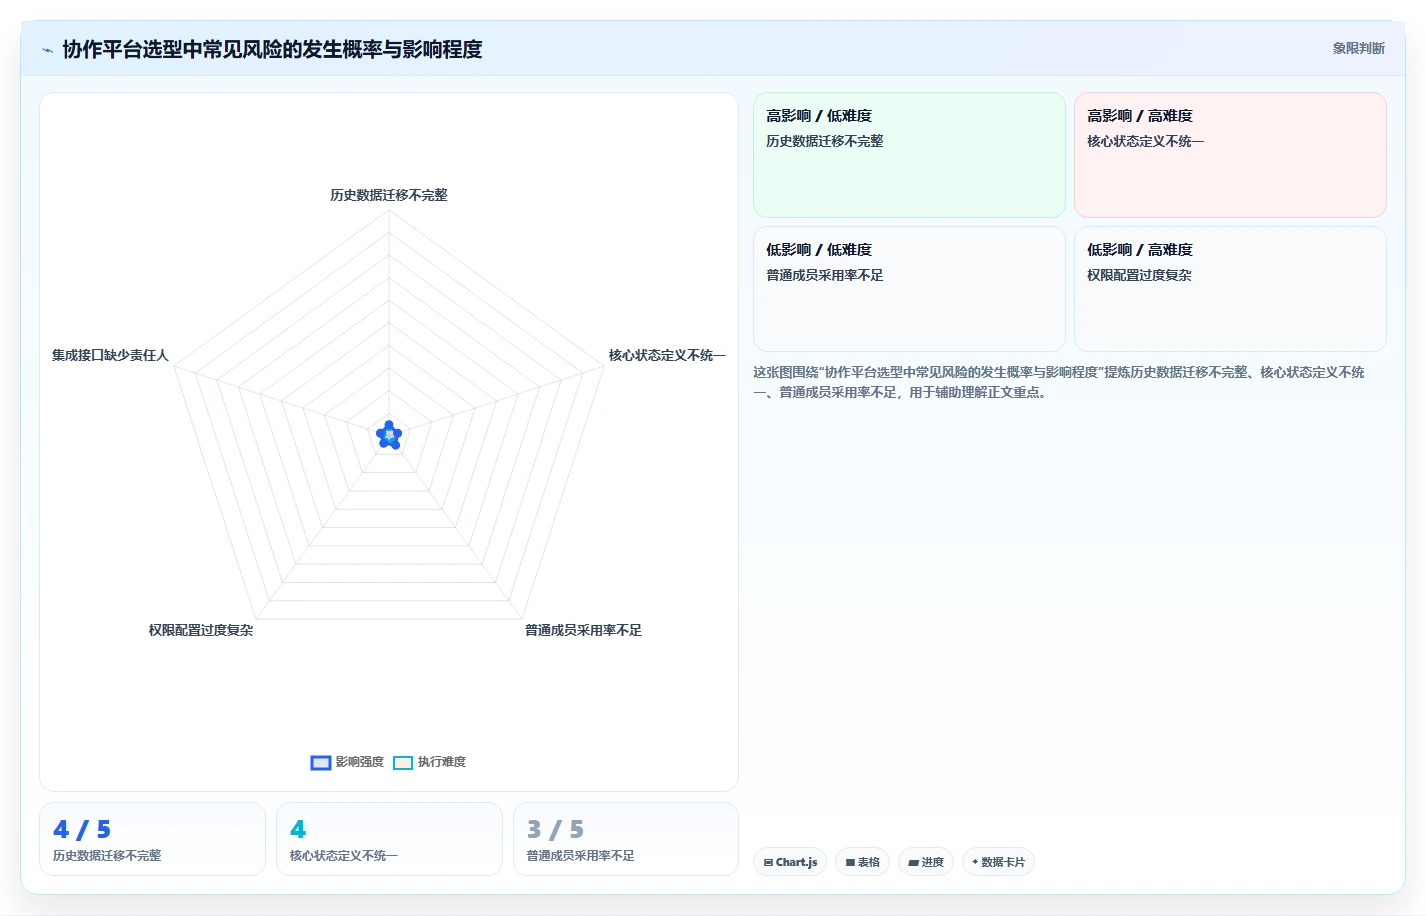Select the 表格 tag chip
1426x916 pixels.
pos(862,862)
